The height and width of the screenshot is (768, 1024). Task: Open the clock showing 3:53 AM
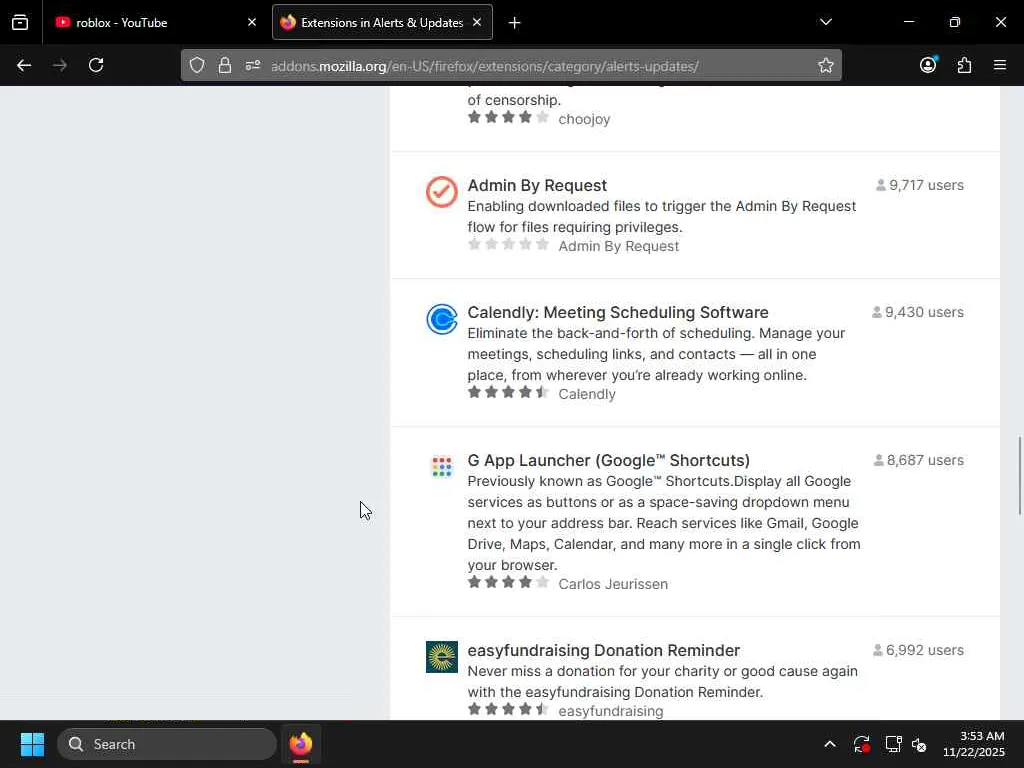coord(974,744)
